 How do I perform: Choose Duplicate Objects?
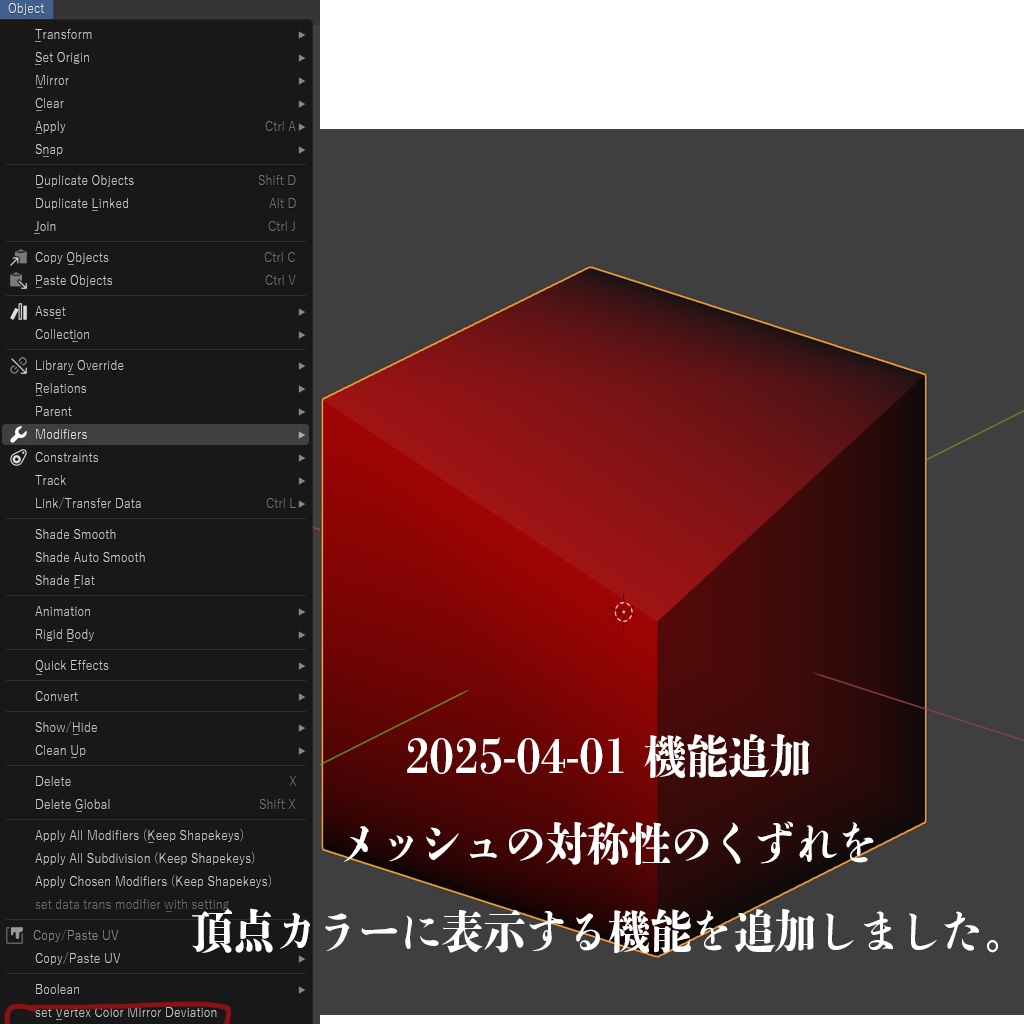84,180
